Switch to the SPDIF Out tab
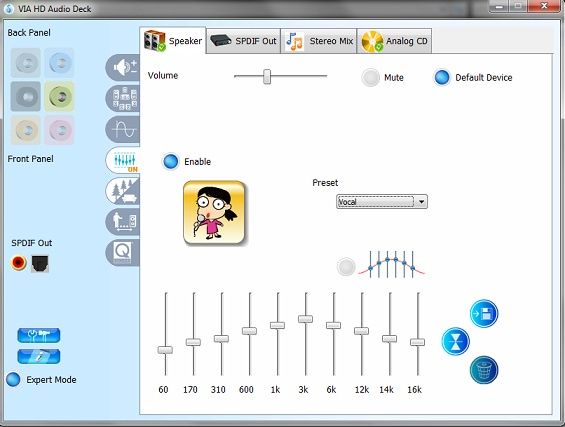 (x=244, y=41)
